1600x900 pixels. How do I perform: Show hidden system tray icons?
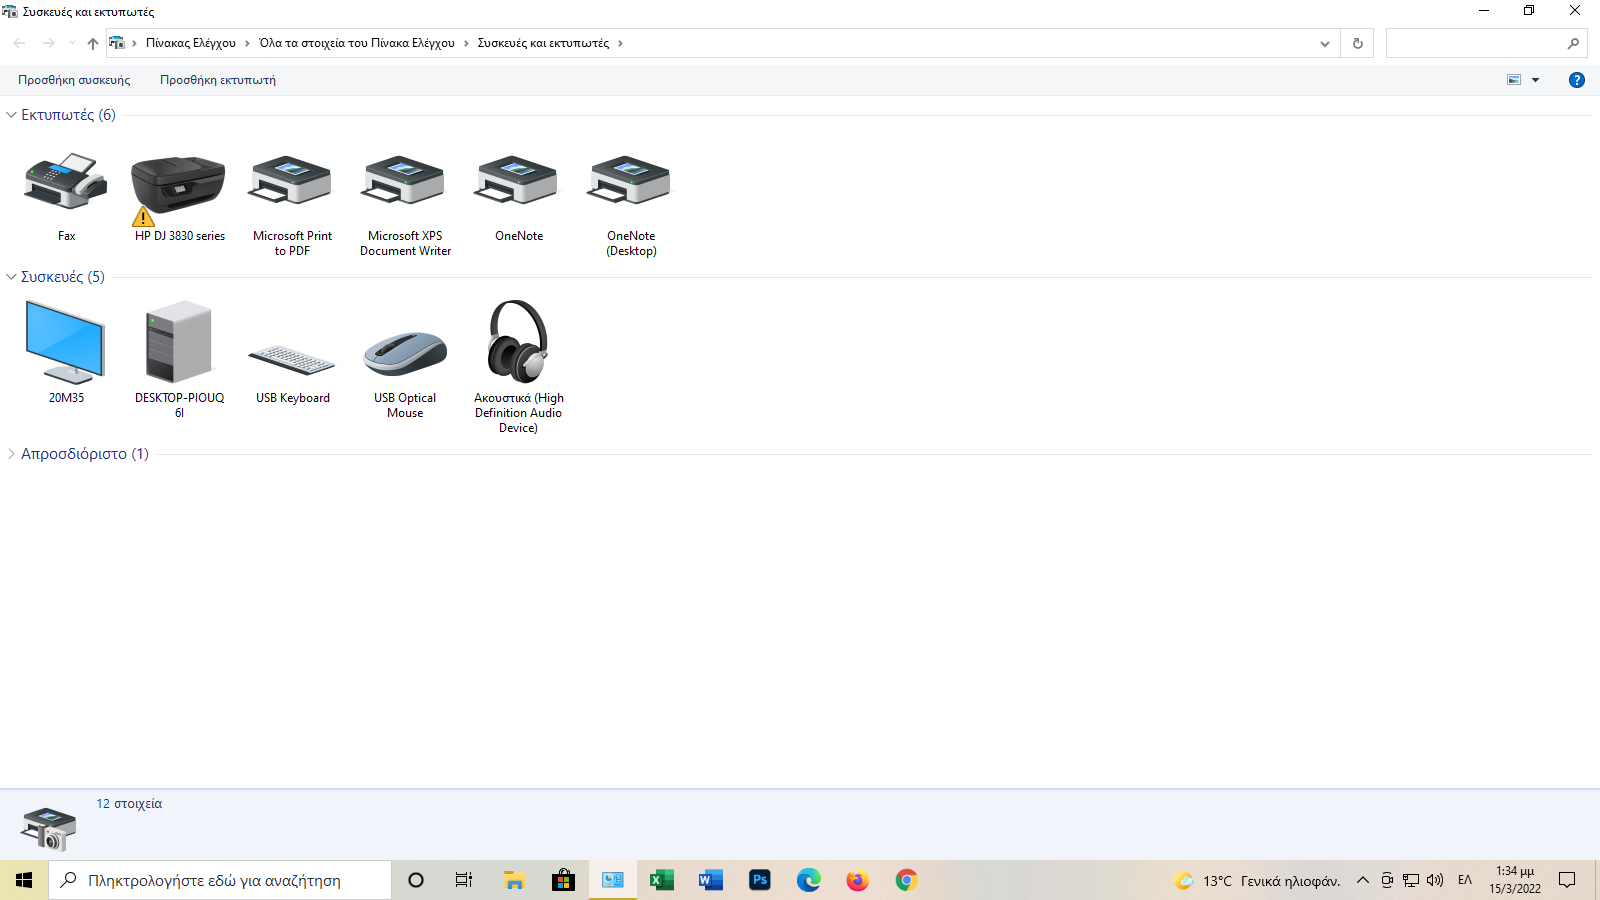tap(1362, 880)
